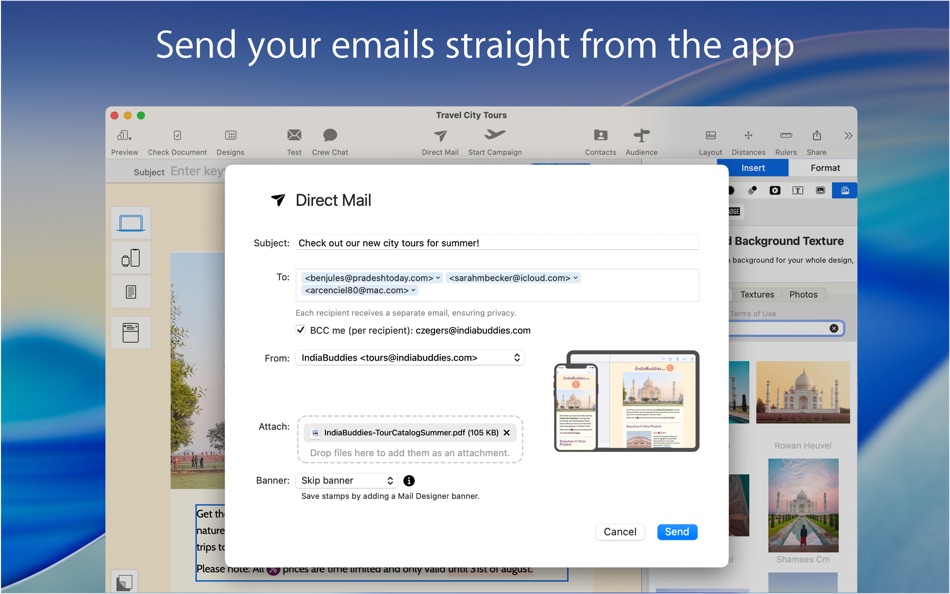The height and width of the screenshot is (594, 950).
Task: Open the Designs chooser icon
Action: (230, 135)
